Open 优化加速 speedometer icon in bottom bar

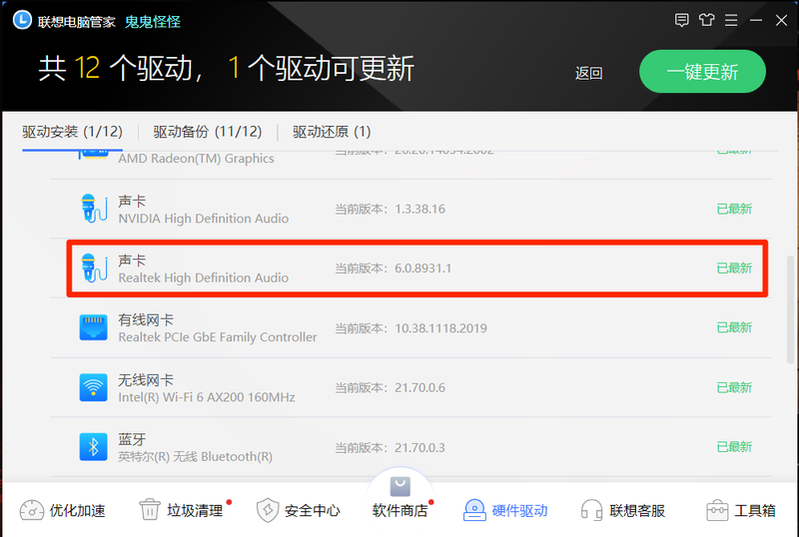32,511
